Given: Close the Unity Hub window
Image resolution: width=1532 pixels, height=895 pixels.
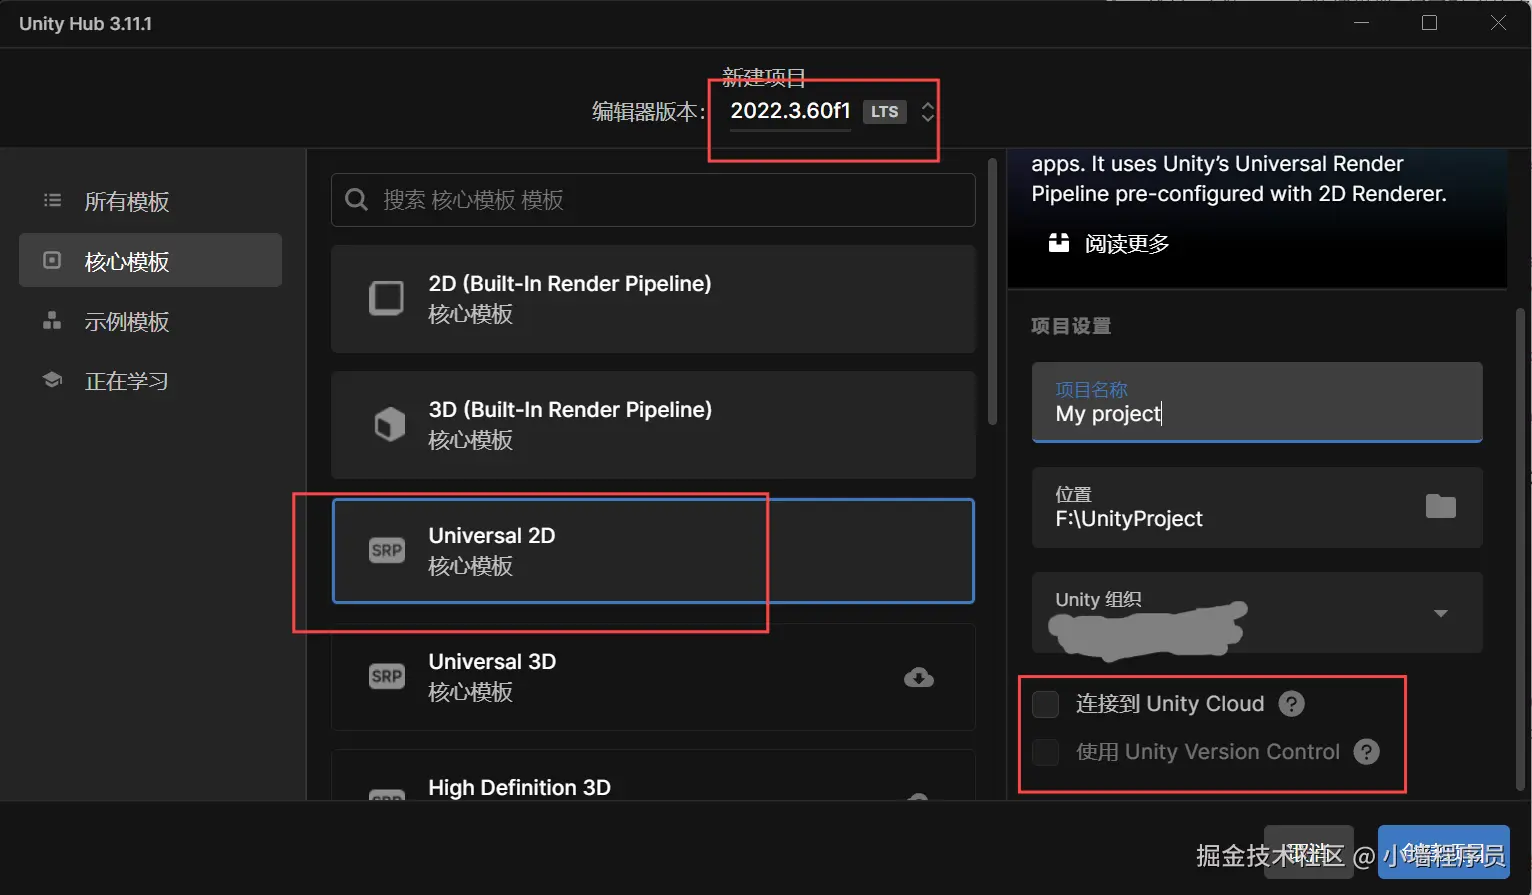Looking at the screenshot, I should (1498, 23).
